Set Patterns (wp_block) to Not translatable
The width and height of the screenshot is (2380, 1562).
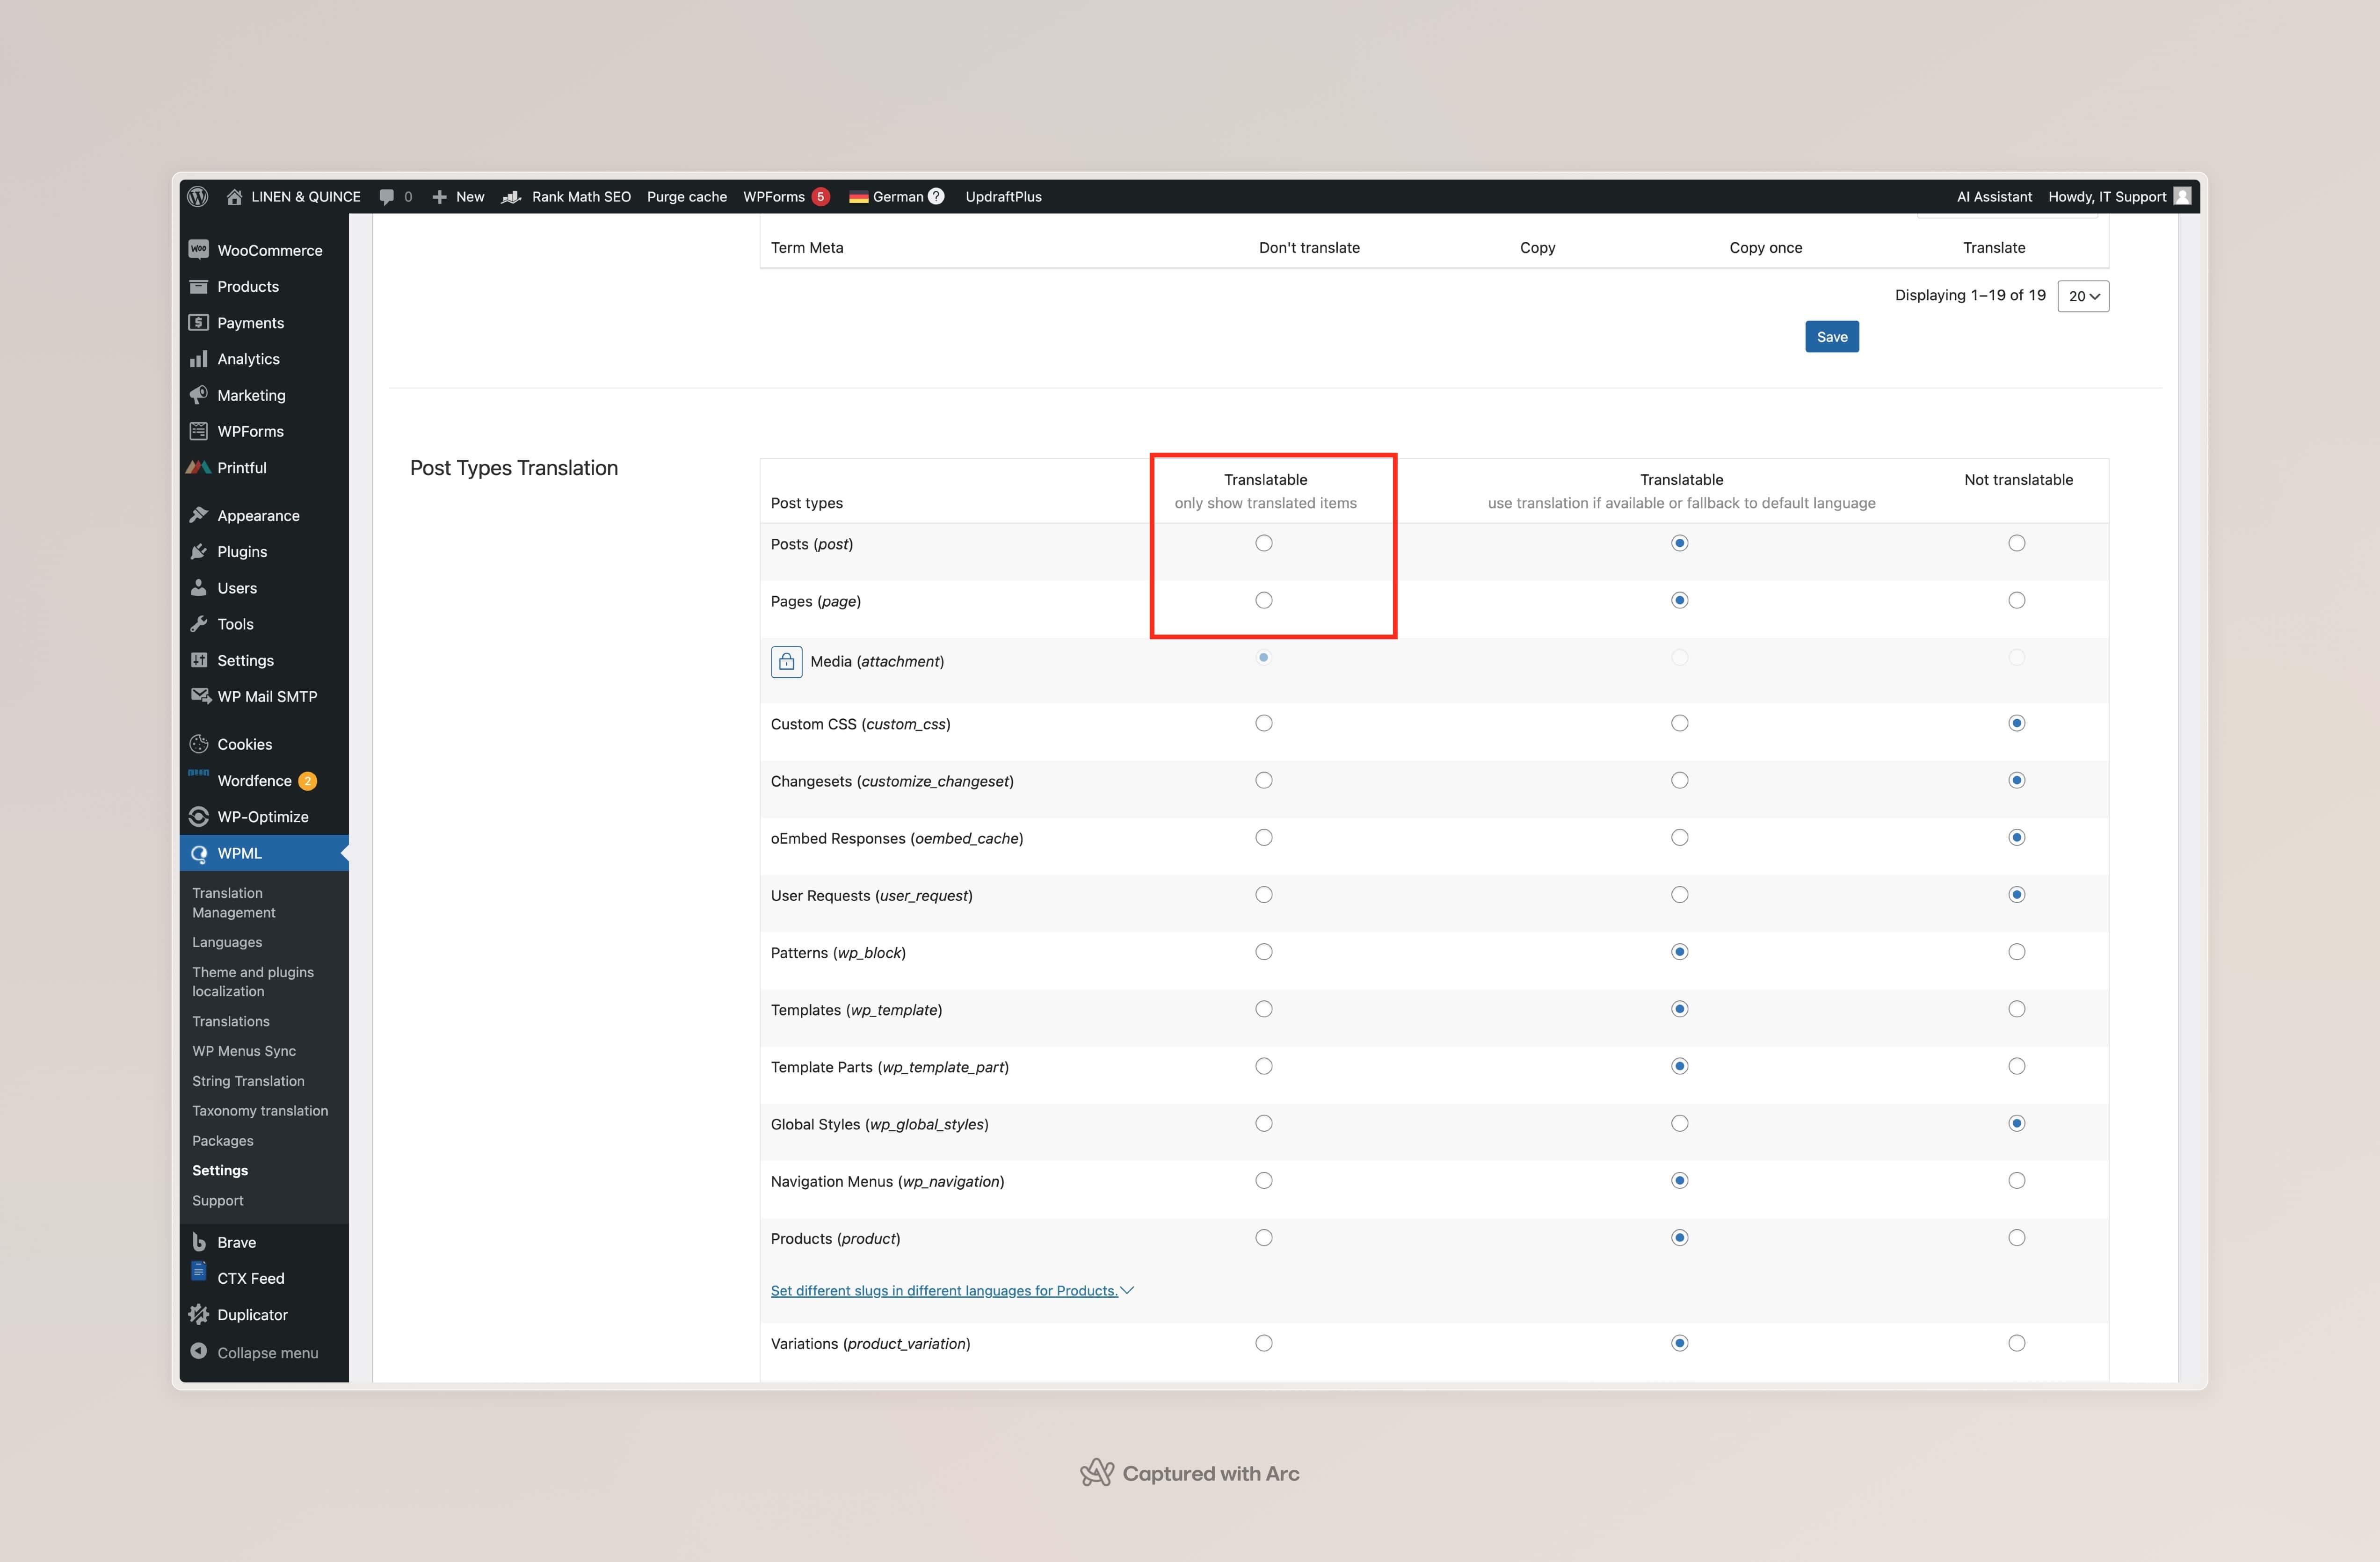tap(2017, 952)
